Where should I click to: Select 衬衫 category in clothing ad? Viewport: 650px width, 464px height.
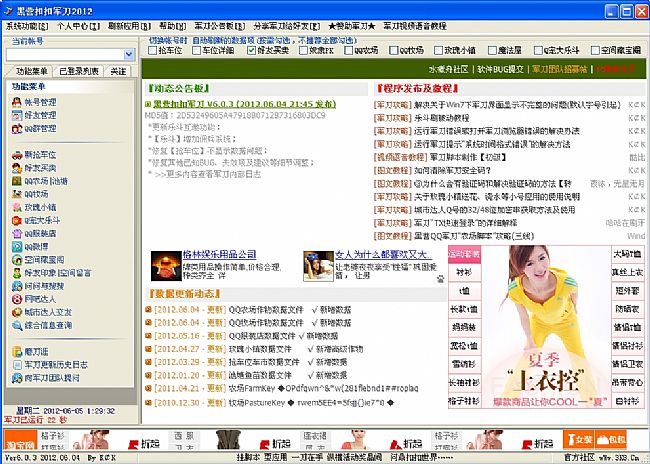[x=464, y=272]
